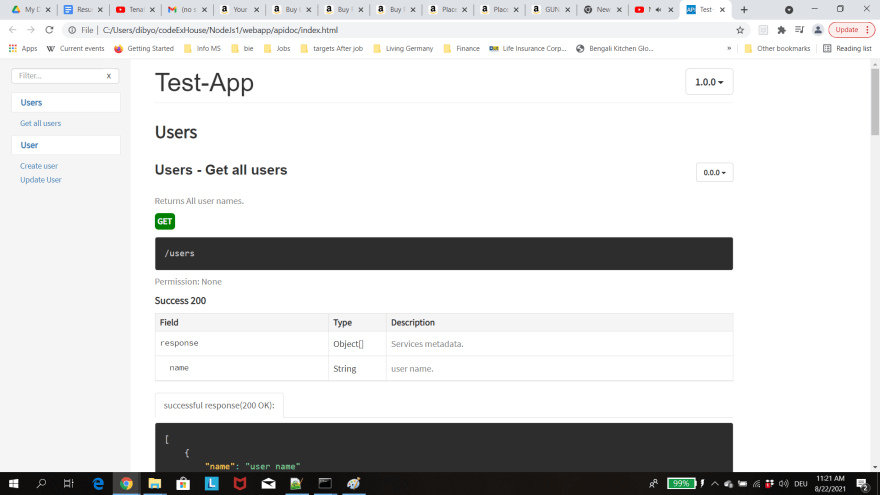Viewport: 880px width, 495px height.
Task: Close the muted YouTube tab
Action: (x=671, y=10)
